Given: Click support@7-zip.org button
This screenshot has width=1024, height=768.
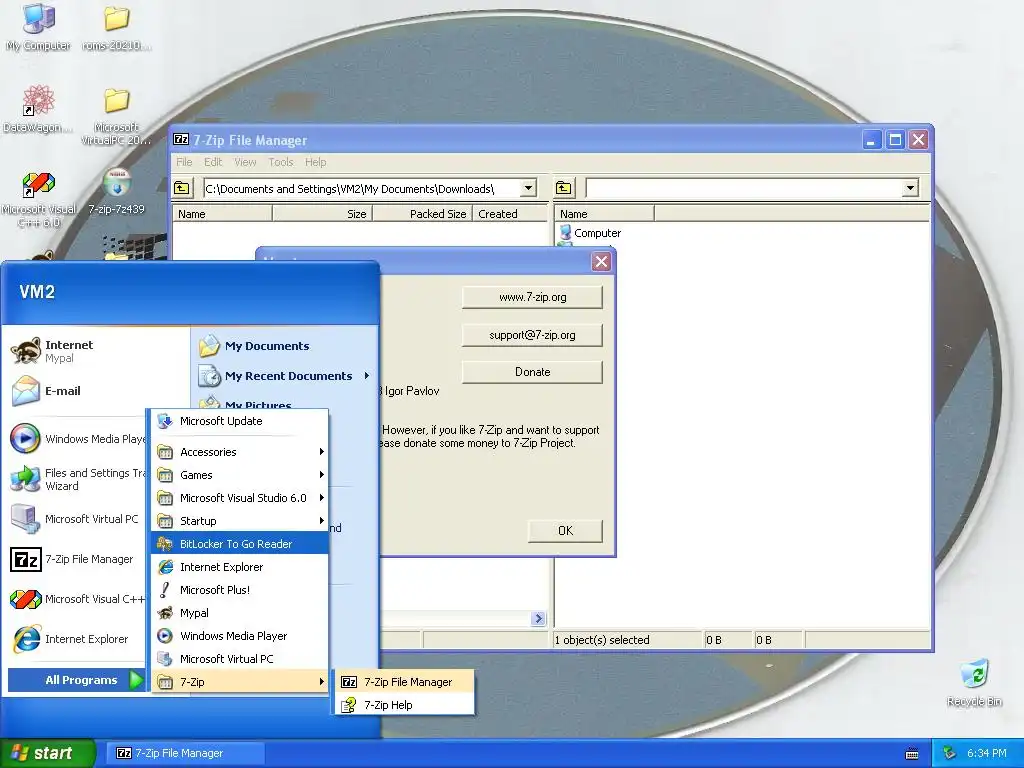Looking at the screenshot, I should point(532,335).
